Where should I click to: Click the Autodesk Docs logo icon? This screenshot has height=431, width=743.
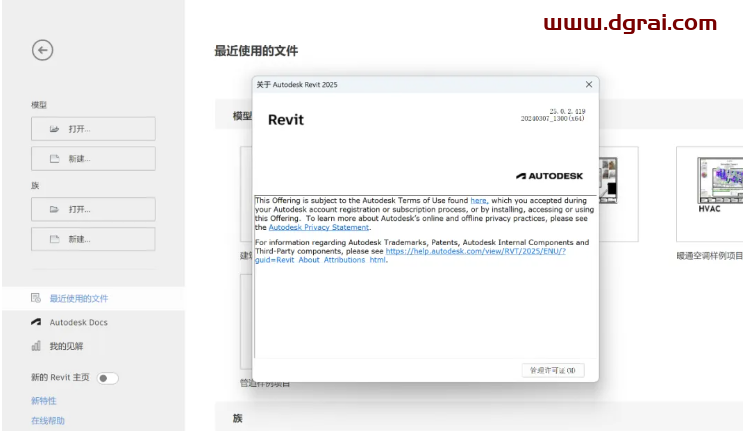coord(36,322)
